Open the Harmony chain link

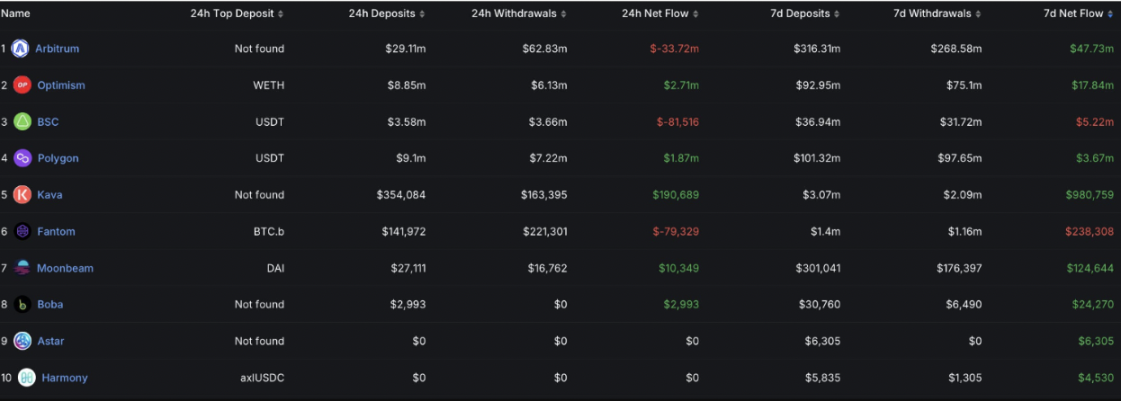point(64,377)
